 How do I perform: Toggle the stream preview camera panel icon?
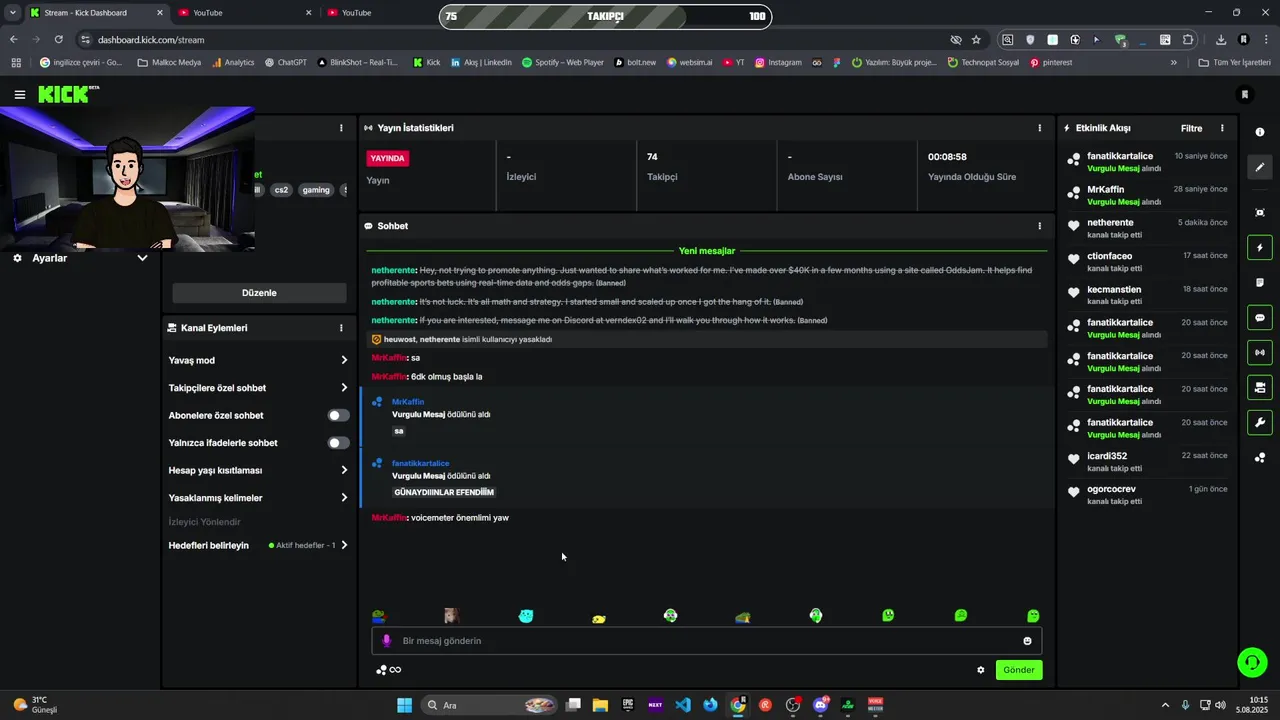click(1259, 387)
